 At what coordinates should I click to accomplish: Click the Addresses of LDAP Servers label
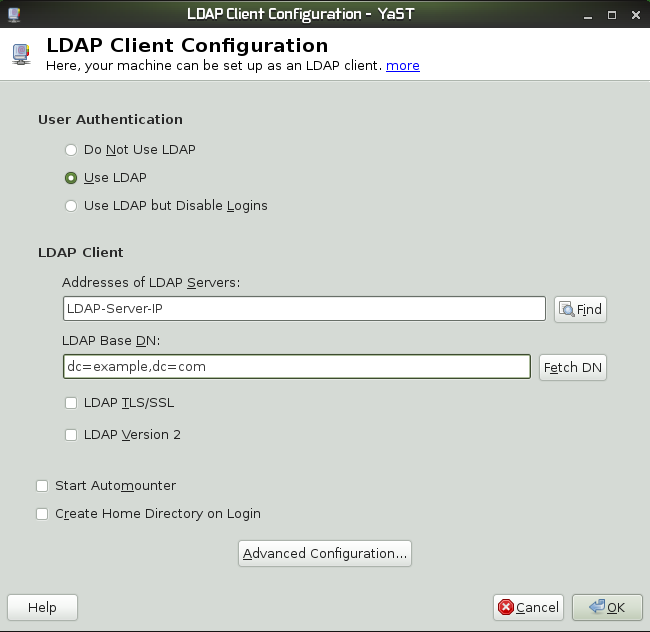[151, 283]
